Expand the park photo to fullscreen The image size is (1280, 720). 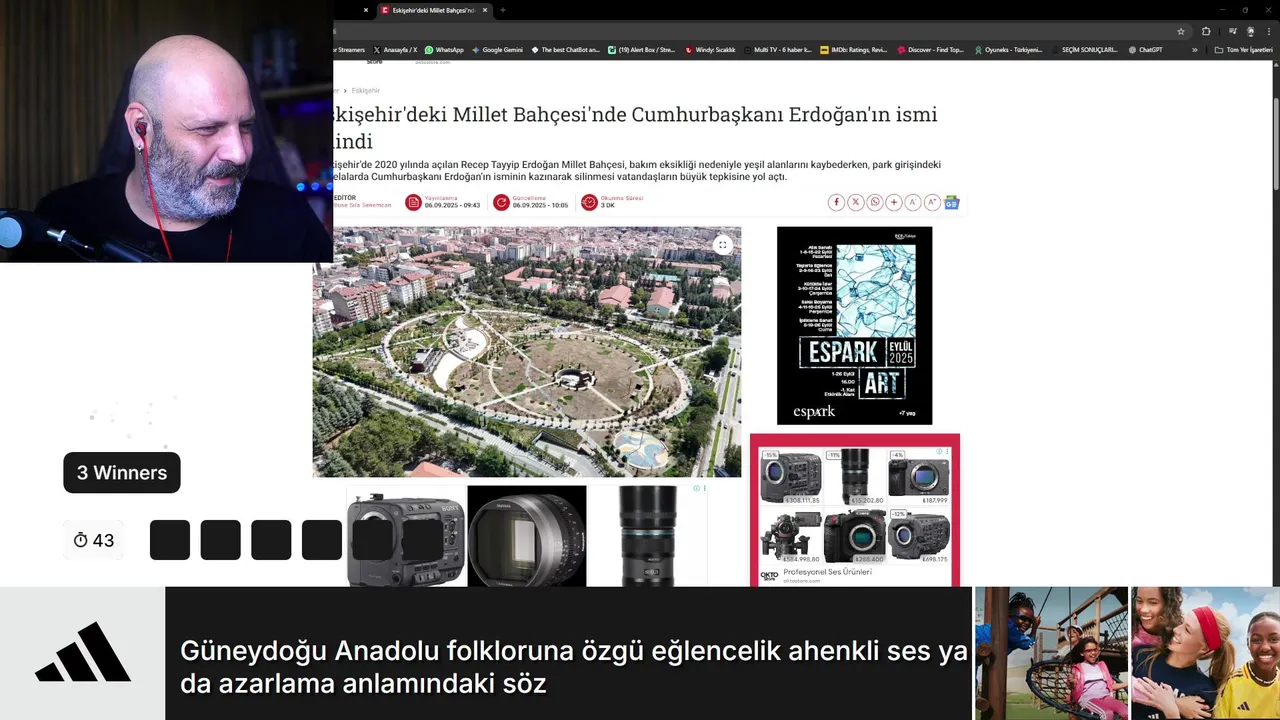(x=722, y=245)
